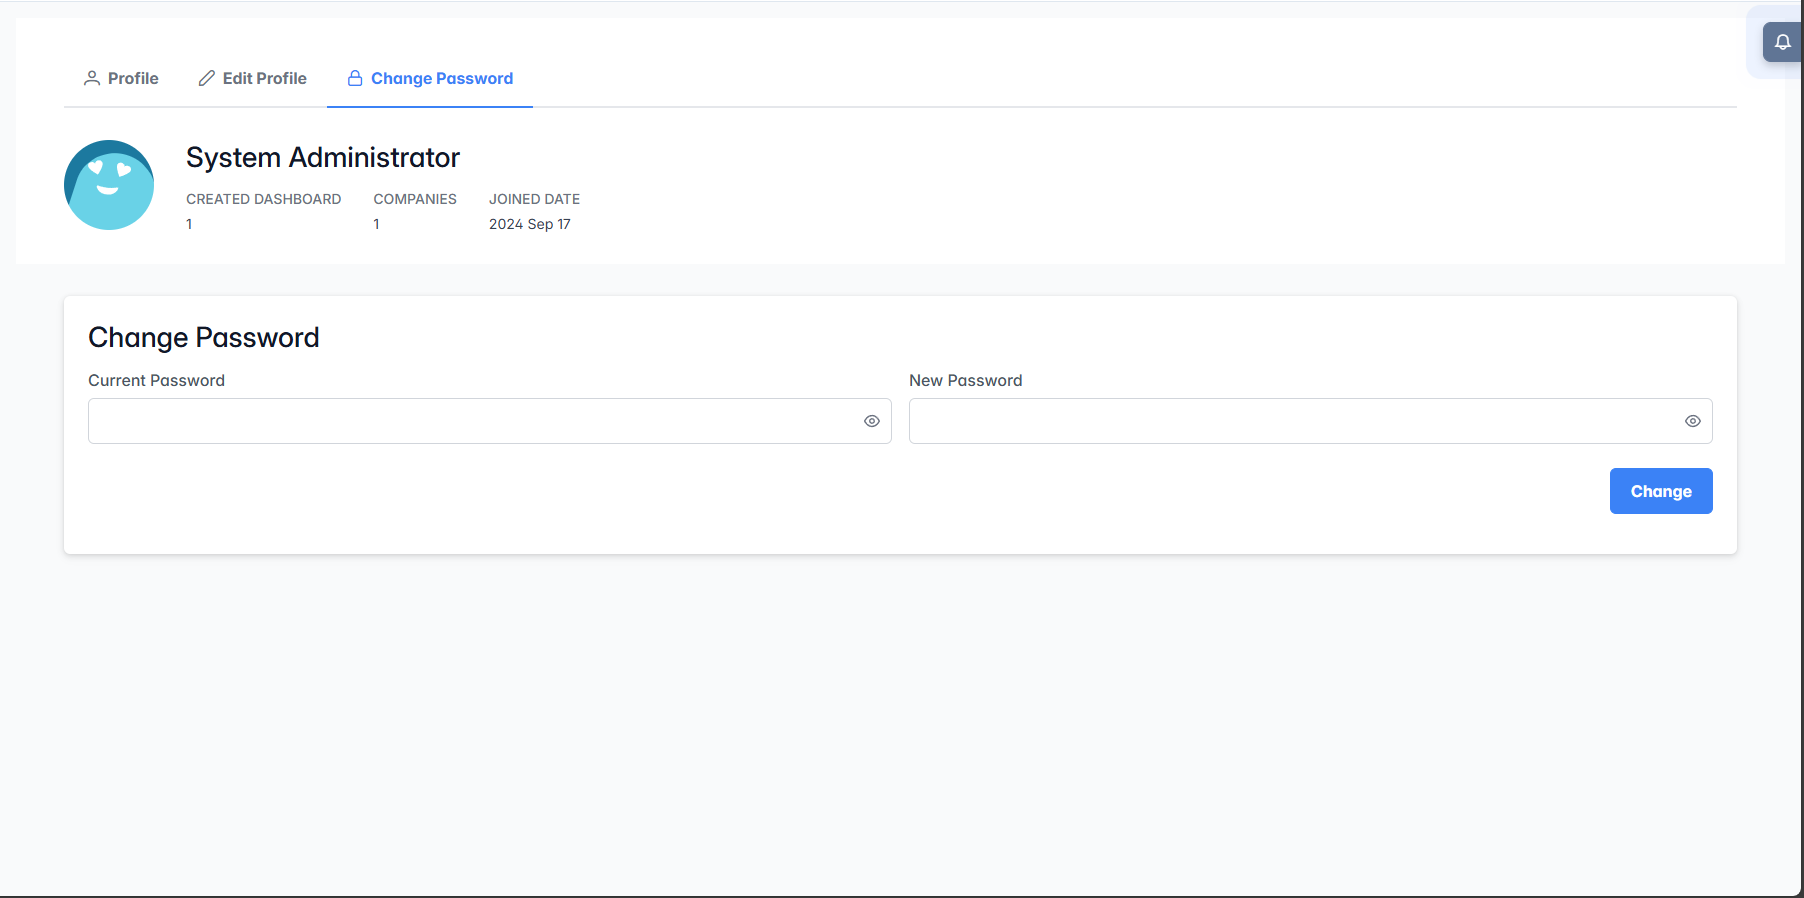The height and width of the screenshot is (898, 1804).
Task: Click the joined date 2024 Sep 17
Action: (x=529, y=224)
